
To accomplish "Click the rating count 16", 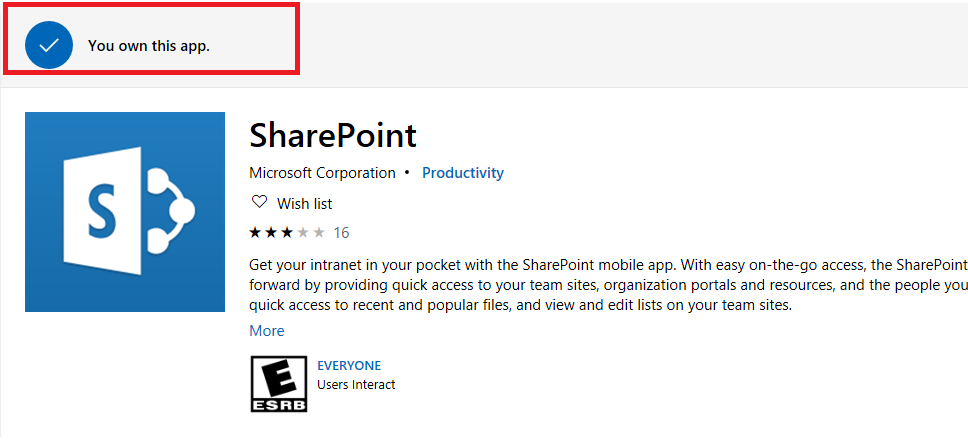I will click(341, 233).
